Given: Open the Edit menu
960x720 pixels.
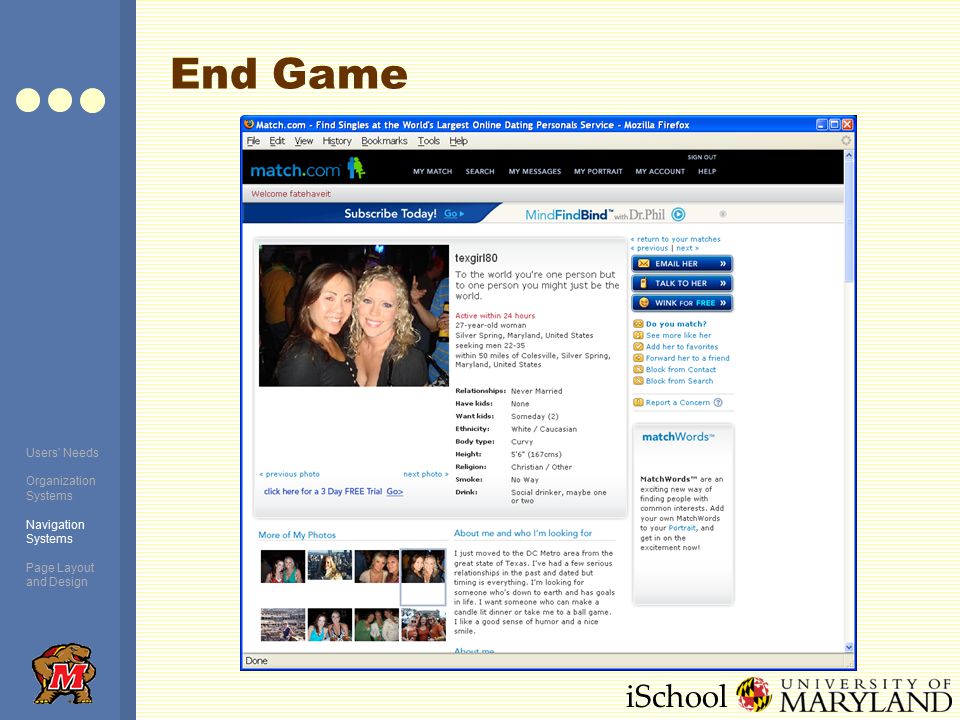Looking at the screenshot, I should click(277, 141).
